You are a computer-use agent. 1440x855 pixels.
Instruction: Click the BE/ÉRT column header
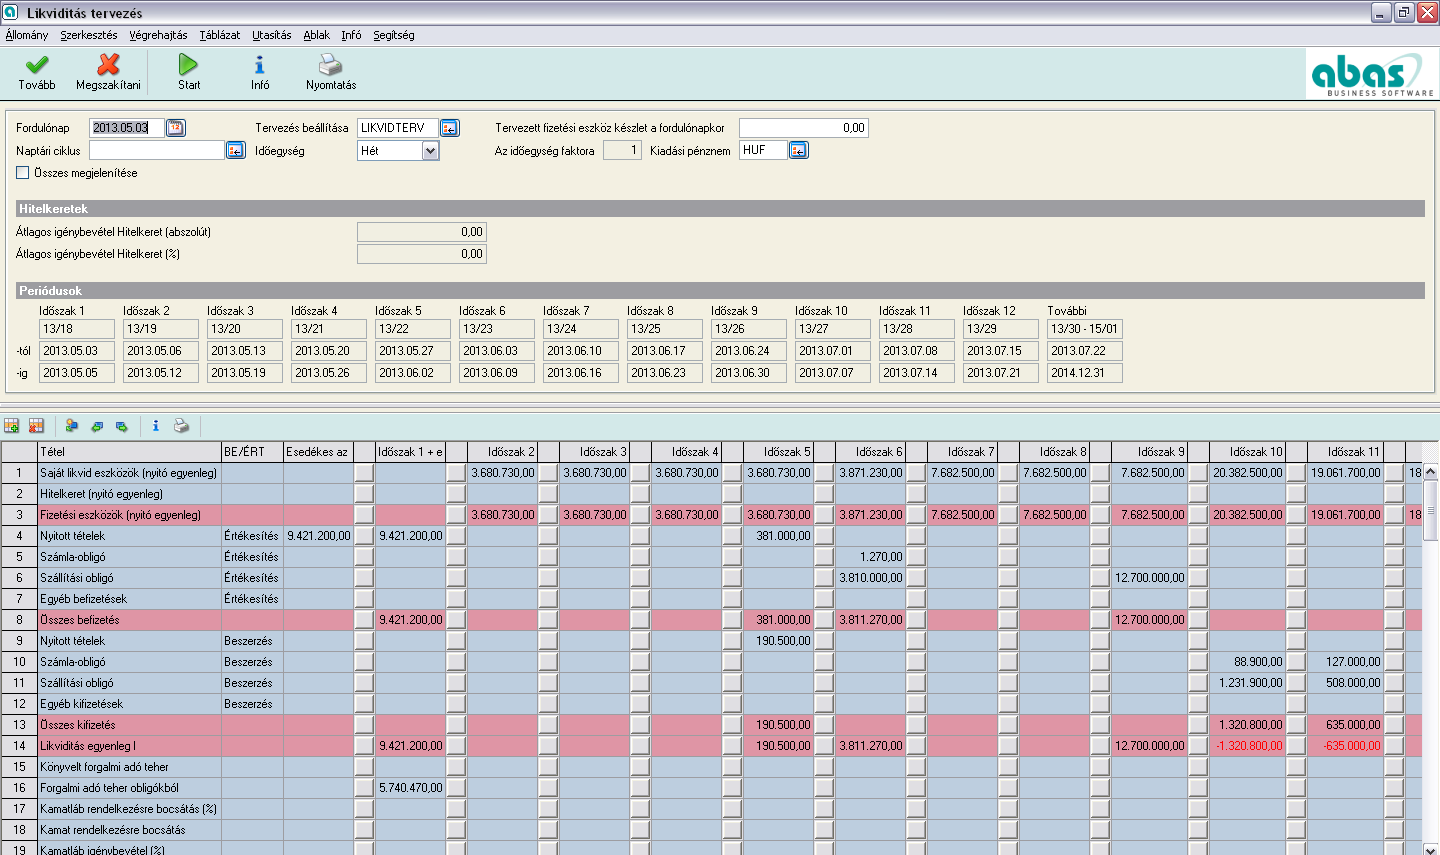pyautogui.click(x=252, y=452)
